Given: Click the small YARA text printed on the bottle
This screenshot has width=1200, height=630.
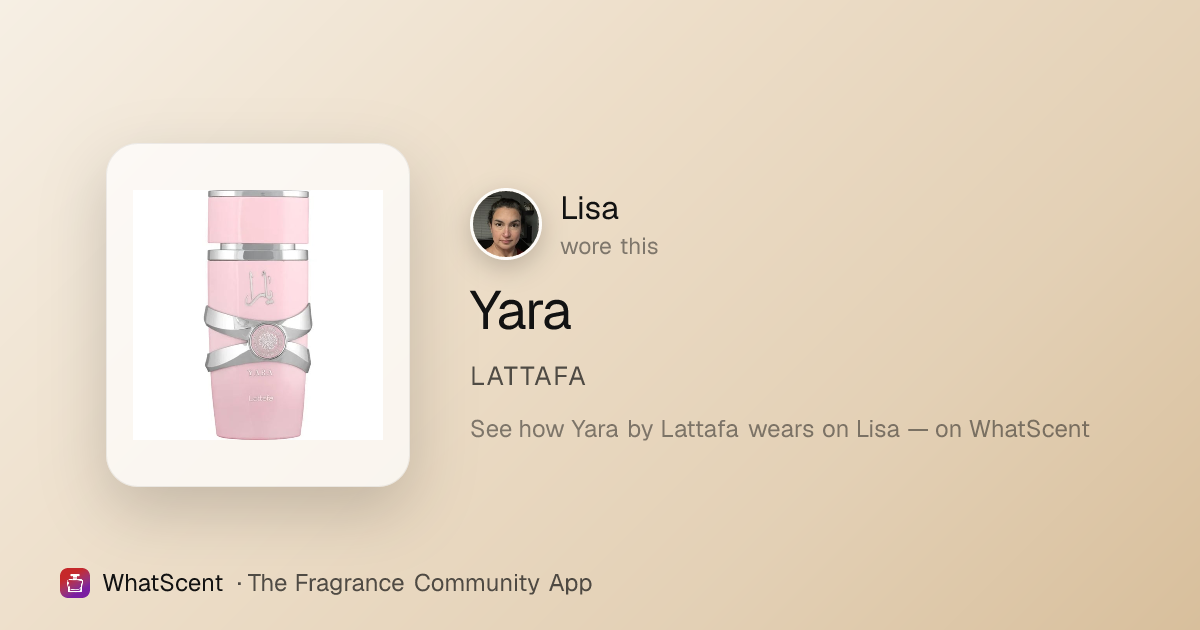Looking at the screenshot, I should coord(259,373).
